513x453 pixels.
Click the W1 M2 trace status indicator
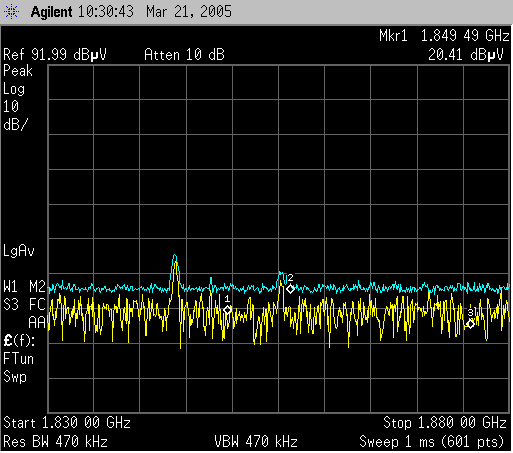coord(24,287)
